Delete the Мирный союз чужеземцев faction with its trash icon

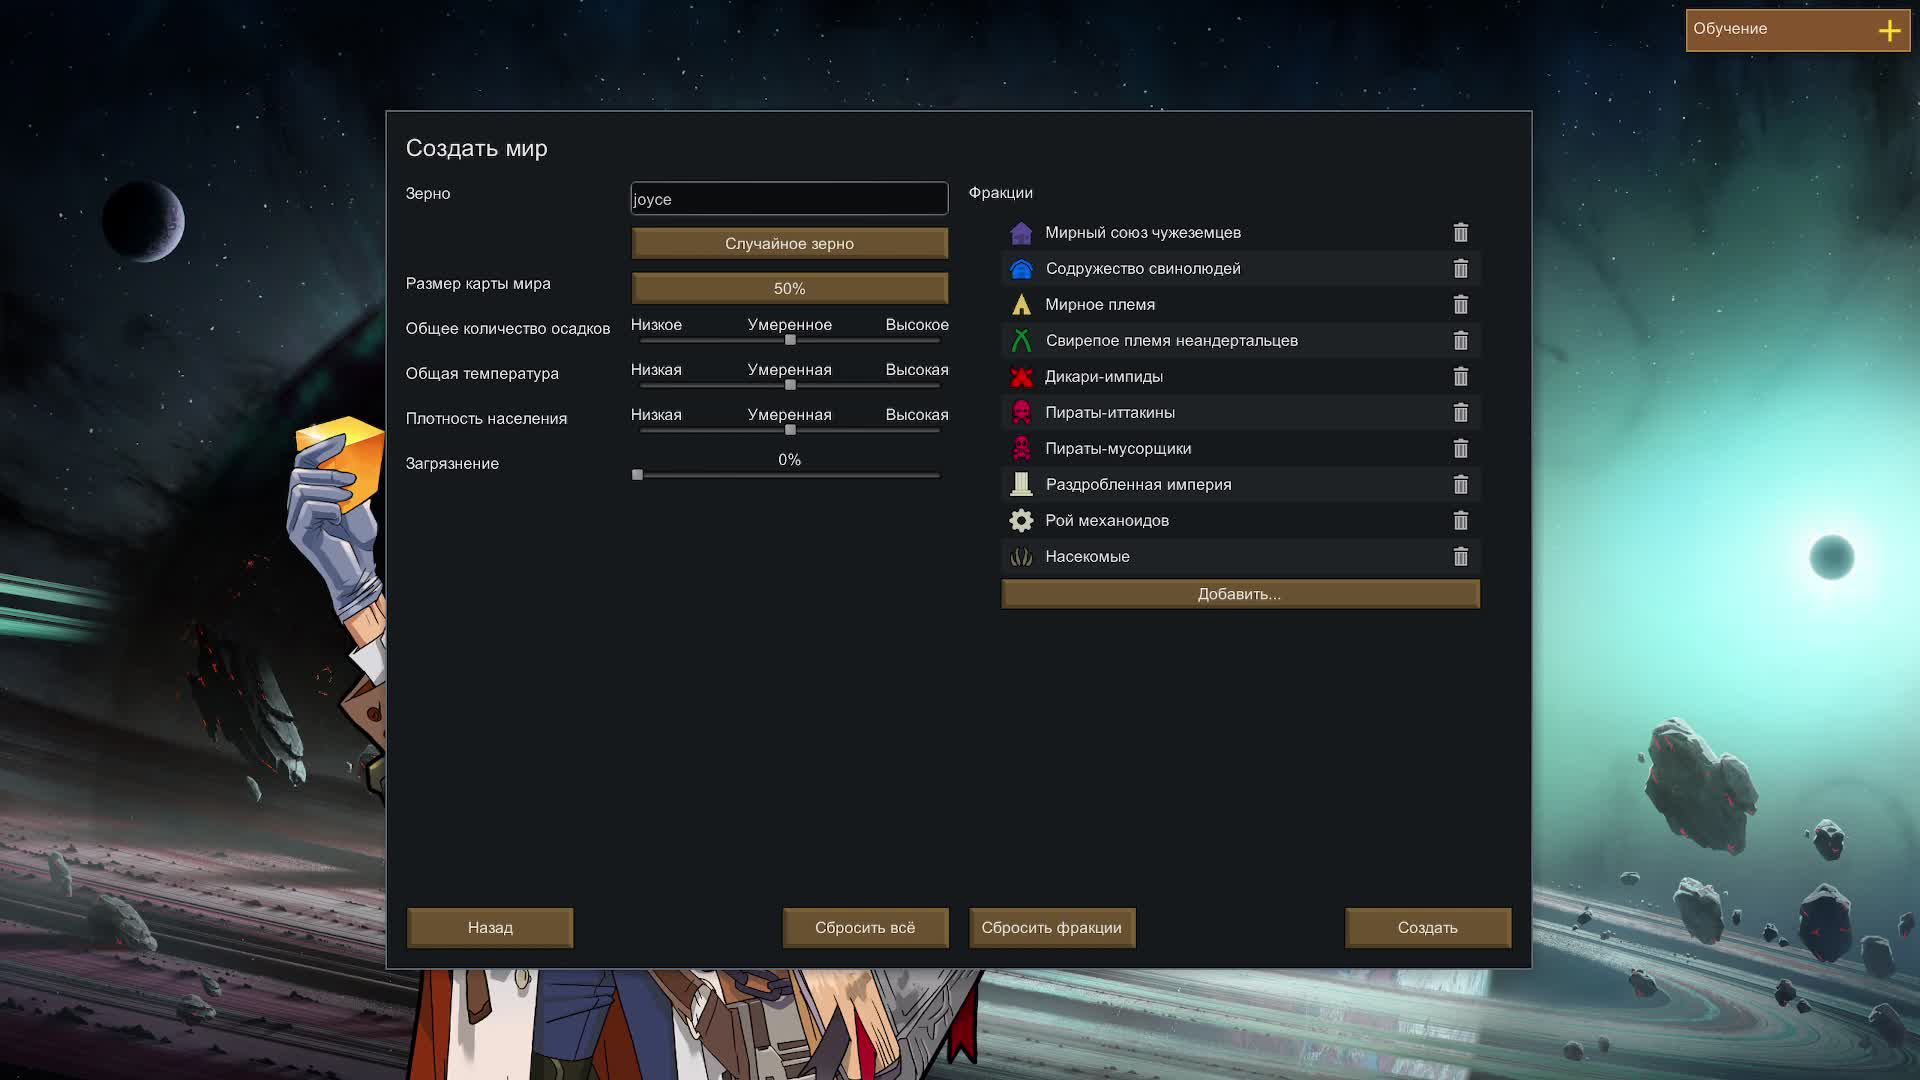click(1460, 233)
